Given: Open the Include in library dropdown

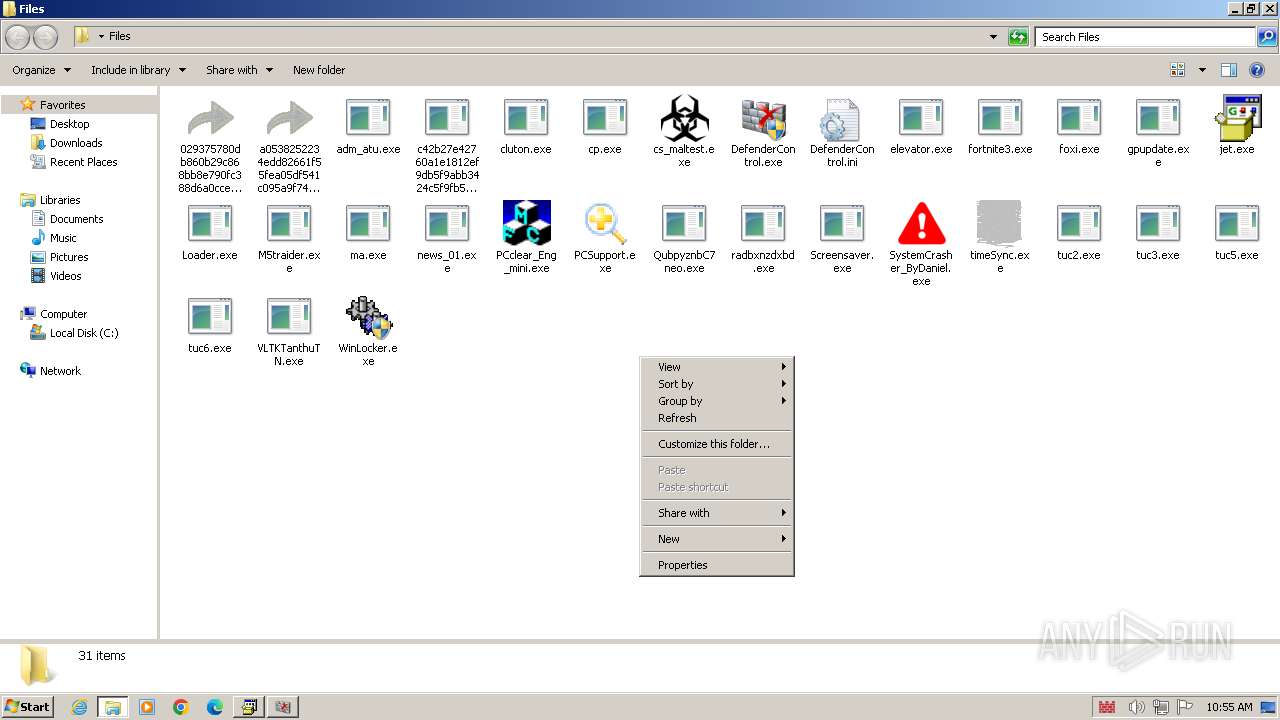Looking at the screenshot, I should [138, 70].
